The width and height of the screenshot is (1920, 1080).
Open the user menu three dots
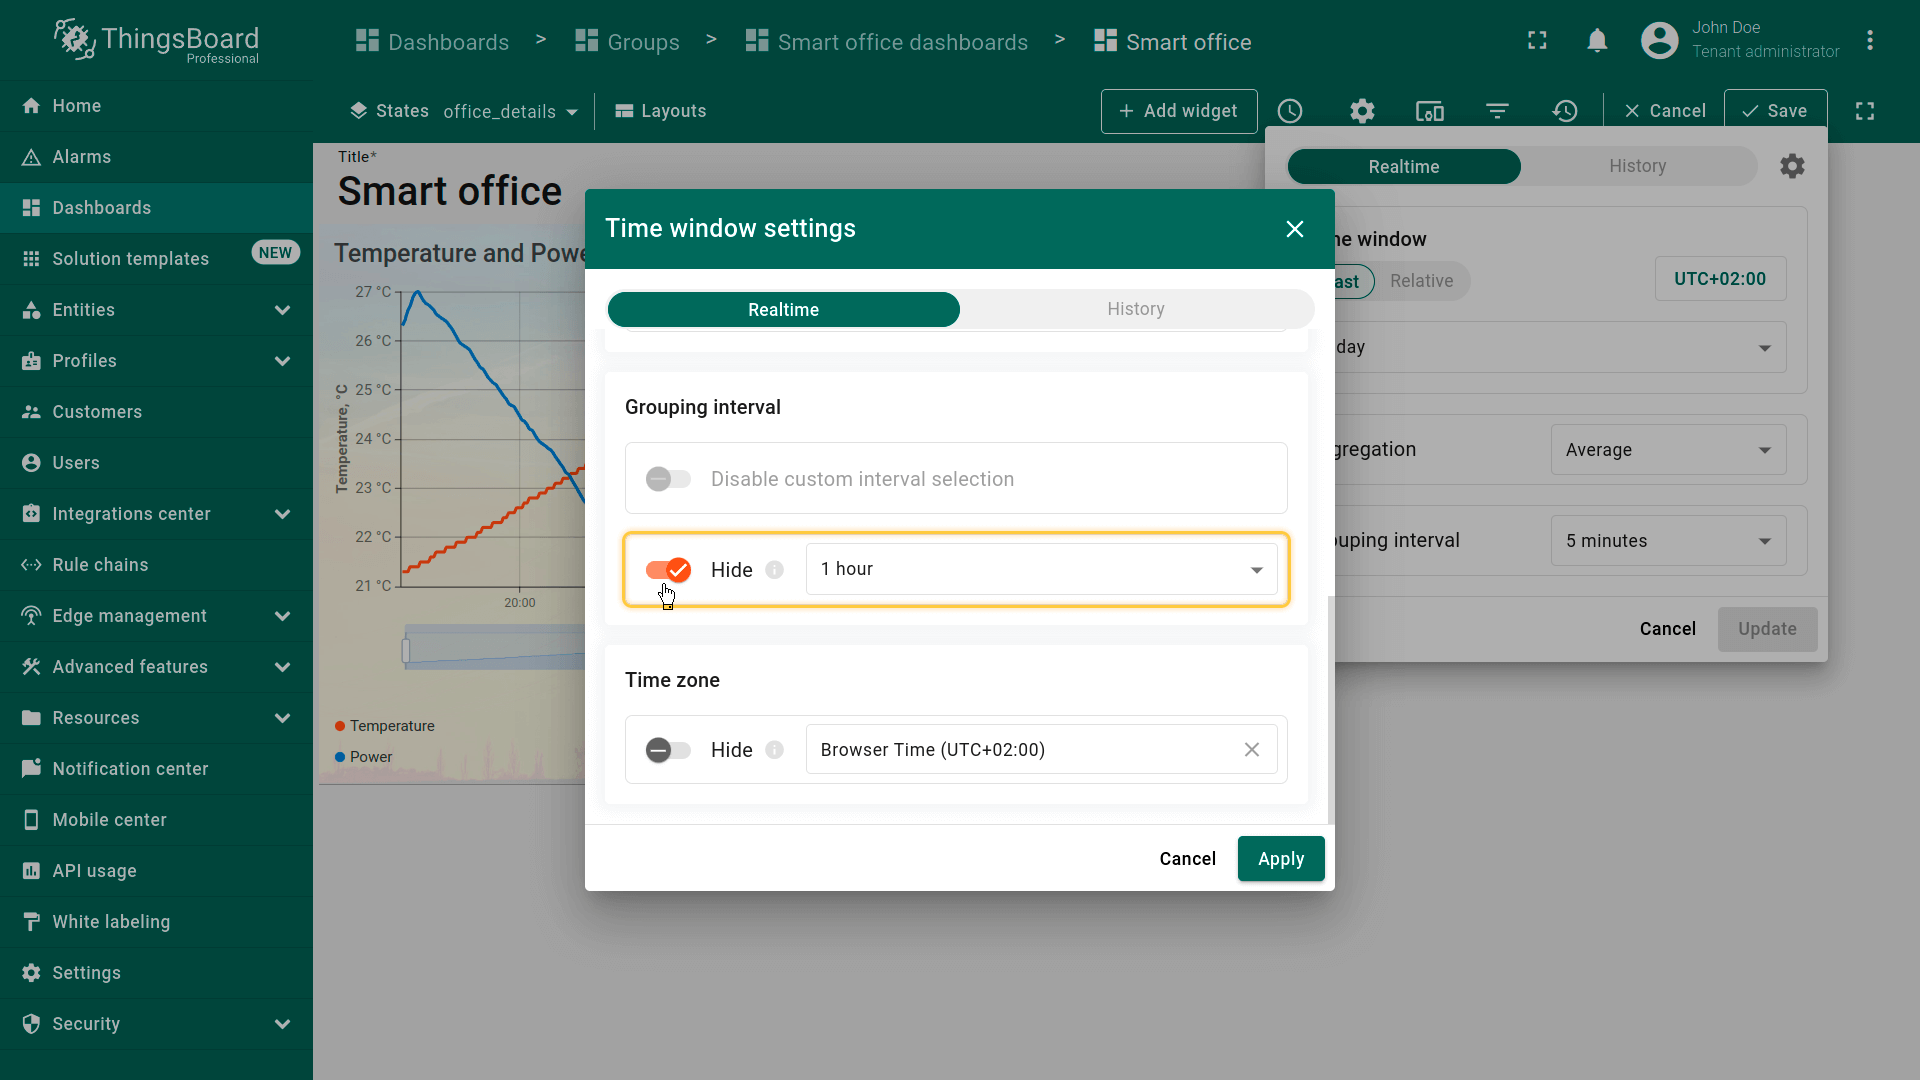pos(1869,41)
